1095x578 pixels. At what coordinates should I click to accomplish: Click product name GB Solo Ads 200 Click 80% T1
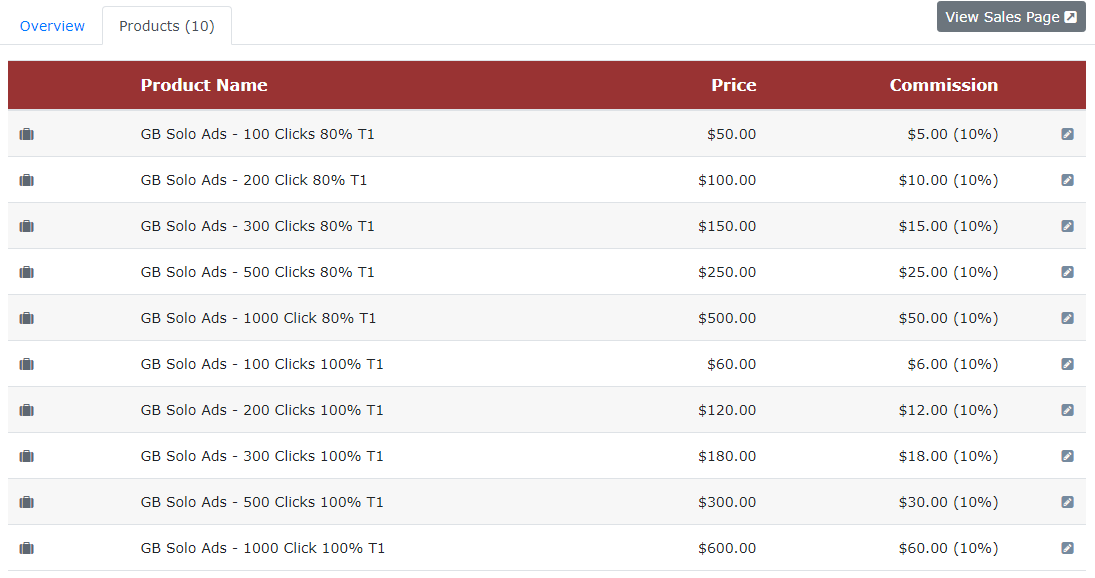point(253,180)
